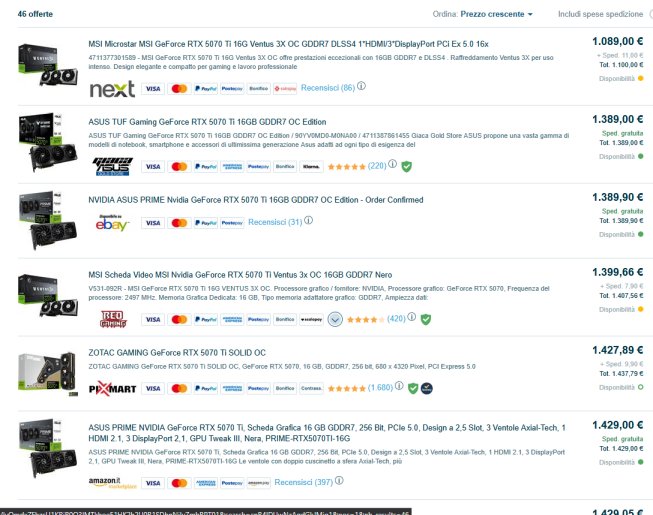Toggle Includi spese spedizione option
The width and height of the screenshot is (653, 515).
pos(651,14)
